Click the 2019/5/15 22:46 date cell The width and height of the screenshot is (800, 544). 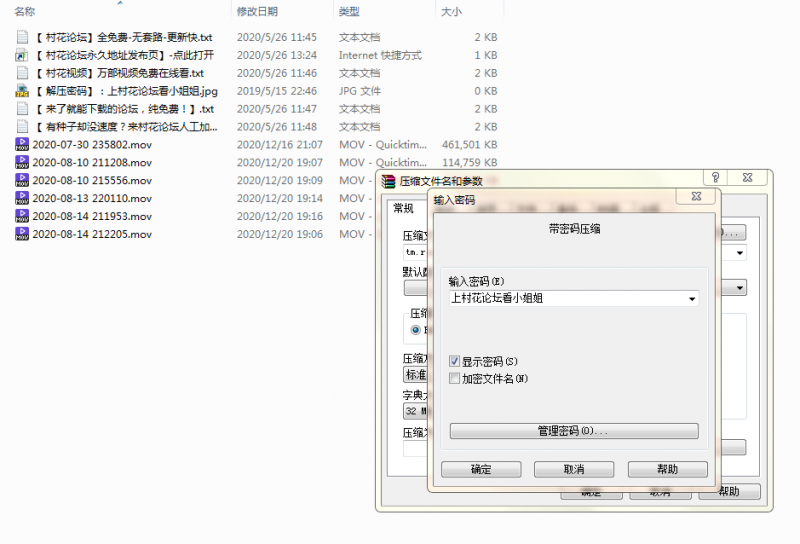tap(277, 91)
